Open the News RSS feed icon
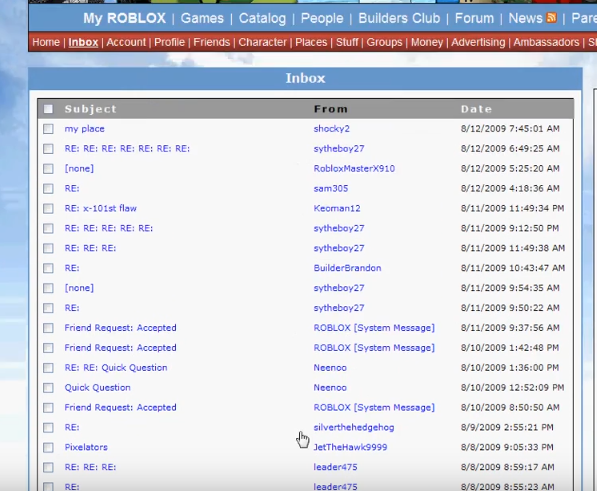Screen dimensions: 597x491 click(x=551, y=18)
